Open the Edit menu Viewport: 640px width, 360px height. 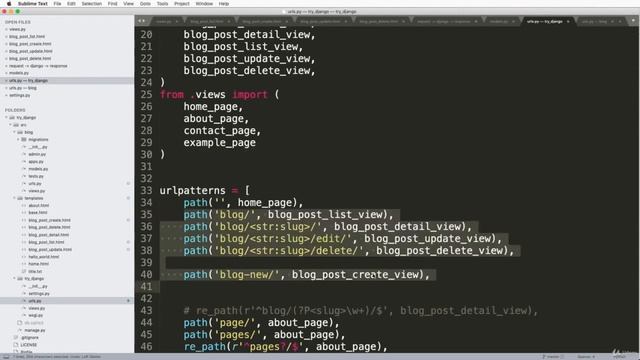tap(71, 4)
